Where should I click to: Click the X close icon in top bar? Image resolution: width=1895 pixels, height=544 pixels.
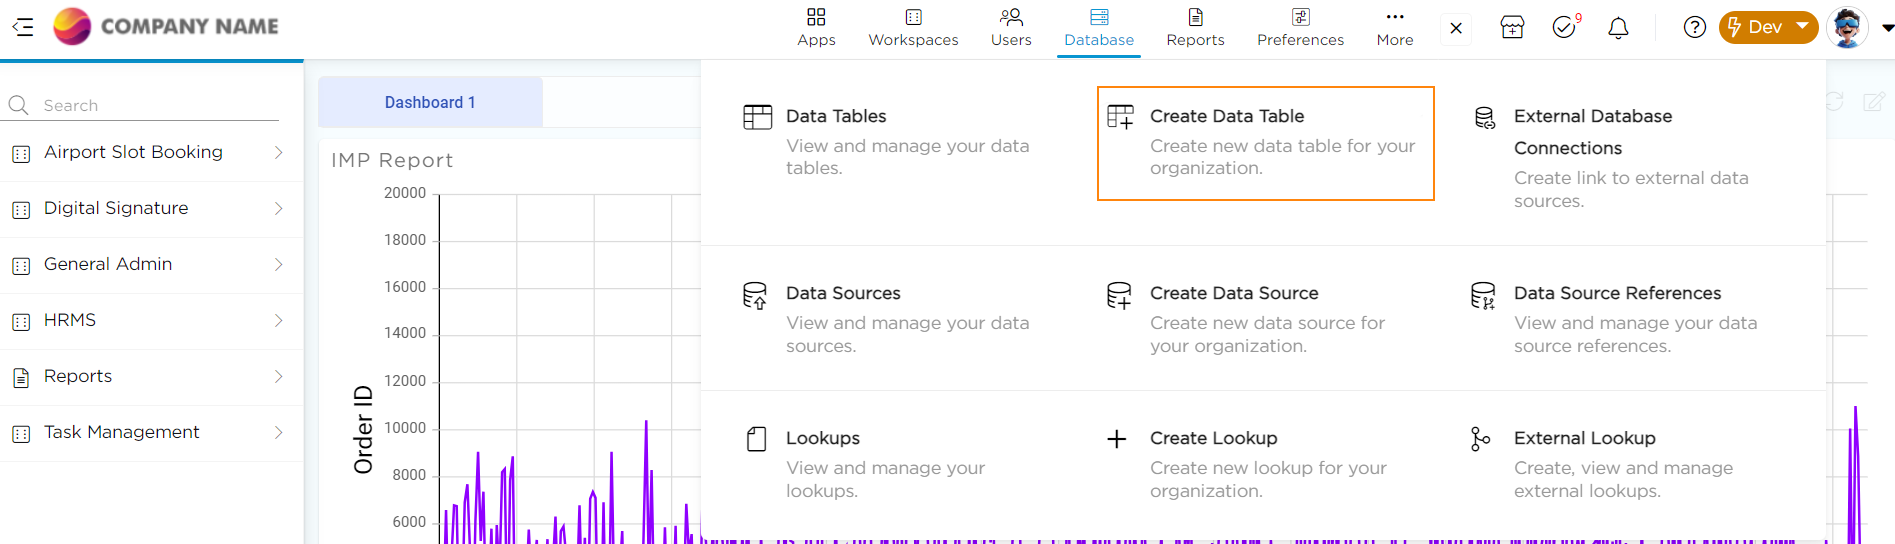click(1456, 28)
